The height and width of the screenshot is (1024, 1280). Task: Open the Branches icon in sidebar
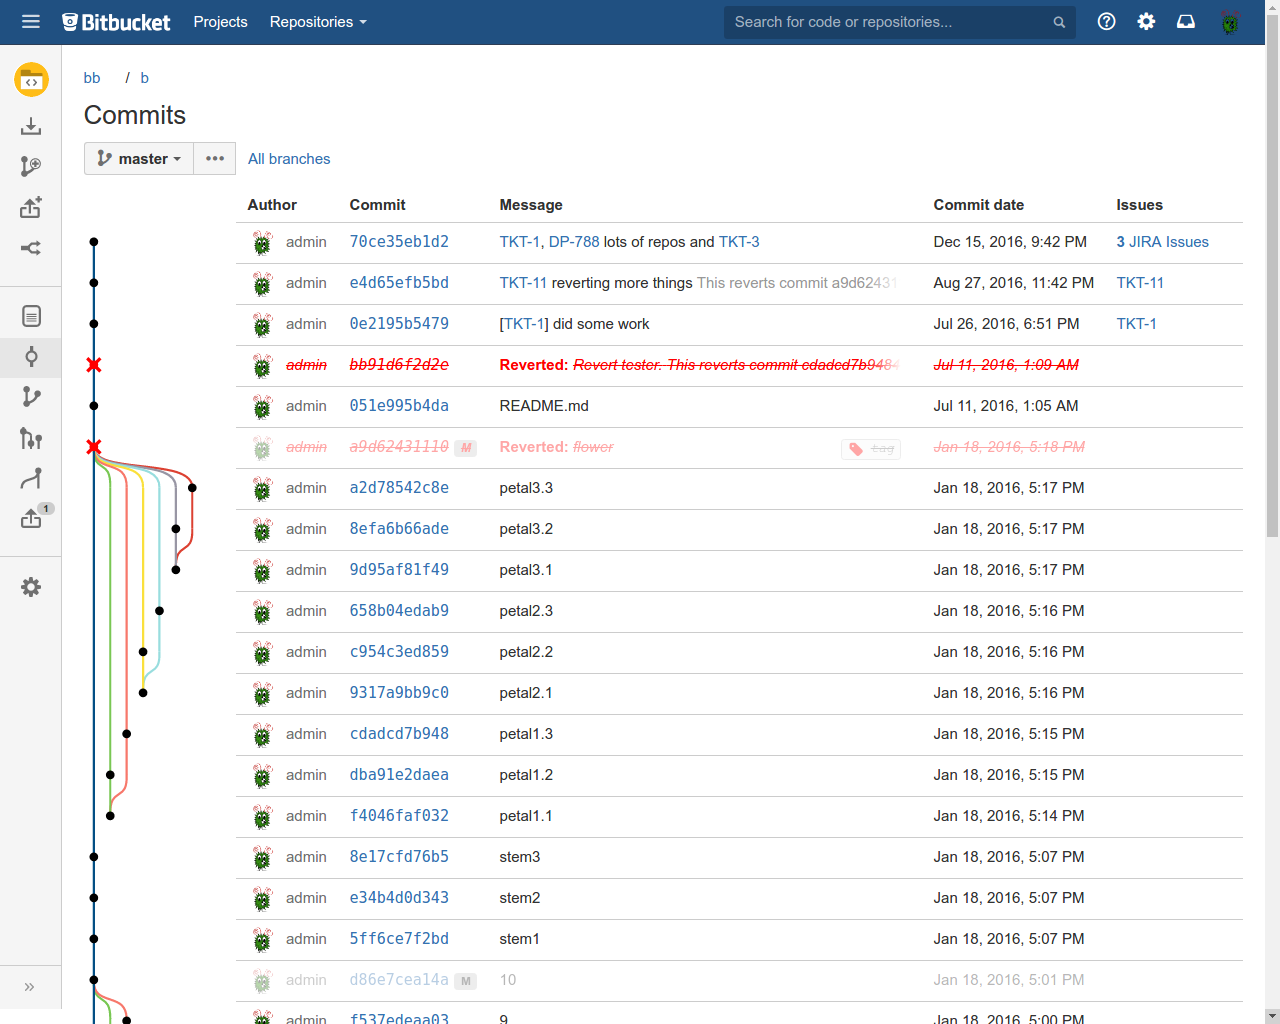31,397
